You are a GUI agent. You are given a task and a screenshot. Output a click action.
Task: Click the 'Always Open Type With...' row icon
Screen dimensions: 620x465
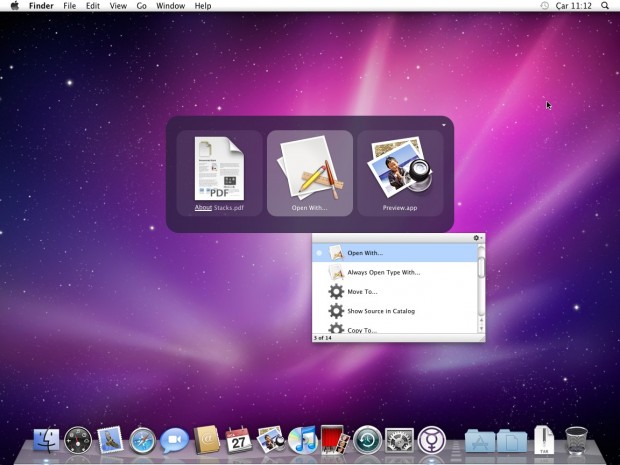coord(336,272)
